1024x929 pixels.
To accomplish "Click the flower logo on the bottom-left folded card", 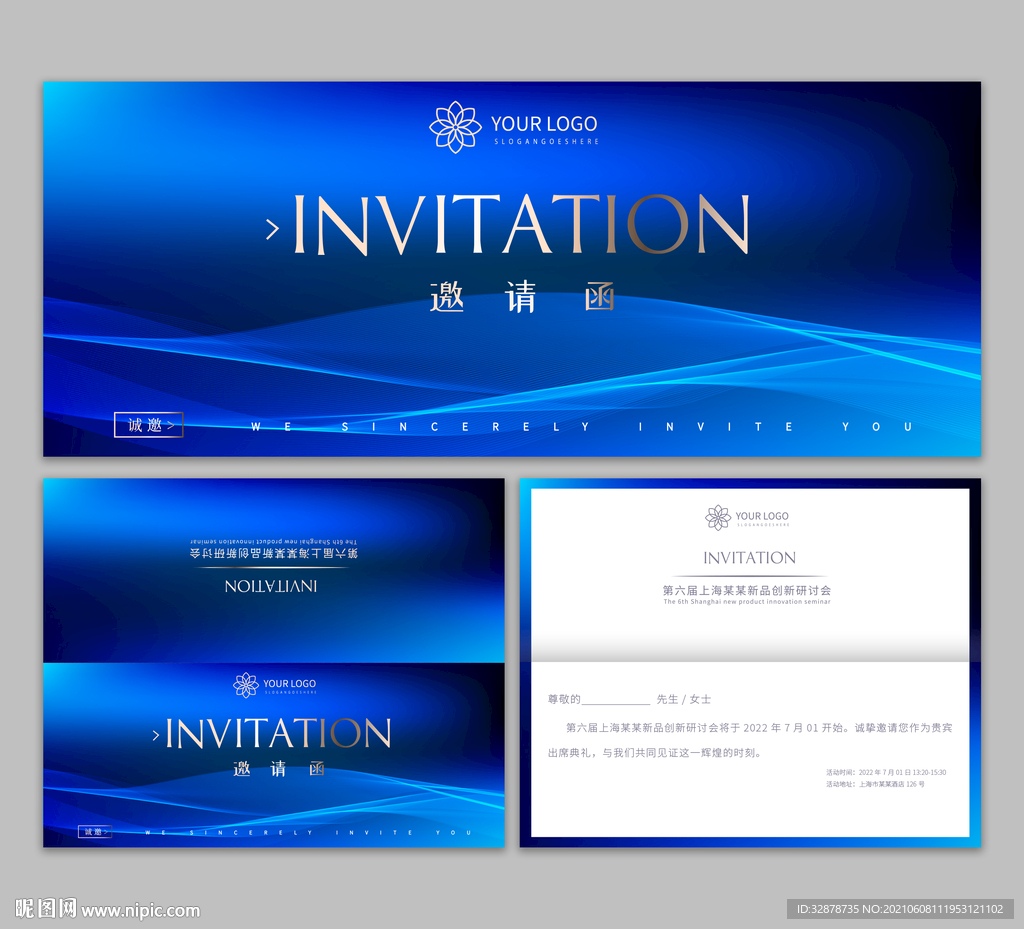I will [246, 685].
